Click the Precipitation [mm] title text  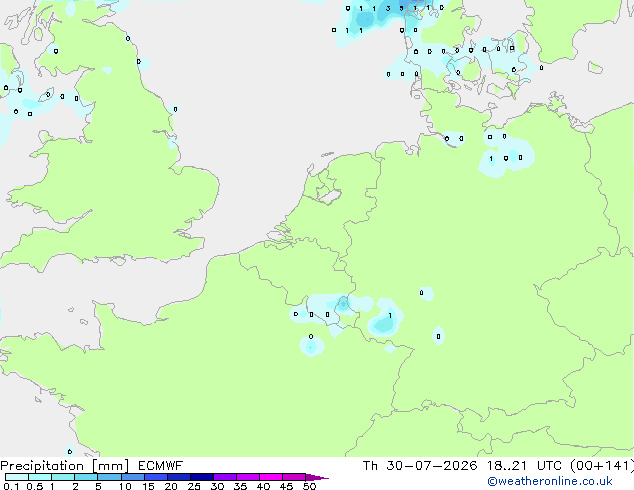click(65, 466)
